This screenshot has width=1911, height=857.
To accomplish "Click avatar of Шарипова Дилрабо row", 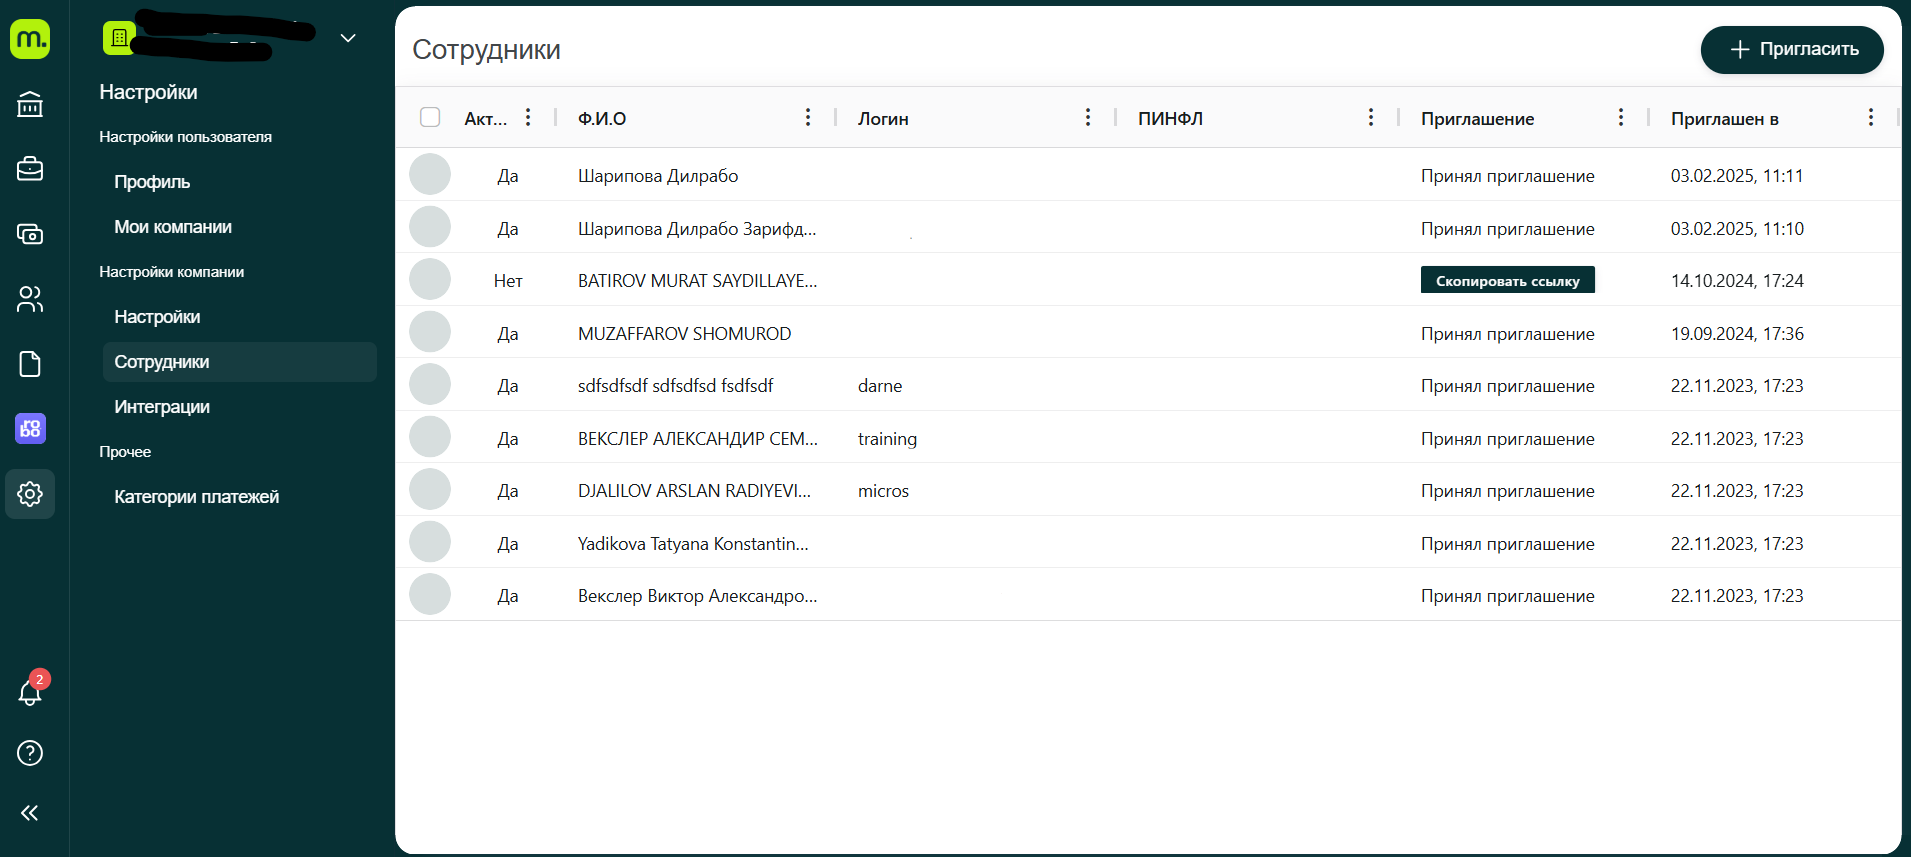I will (430, 175).
